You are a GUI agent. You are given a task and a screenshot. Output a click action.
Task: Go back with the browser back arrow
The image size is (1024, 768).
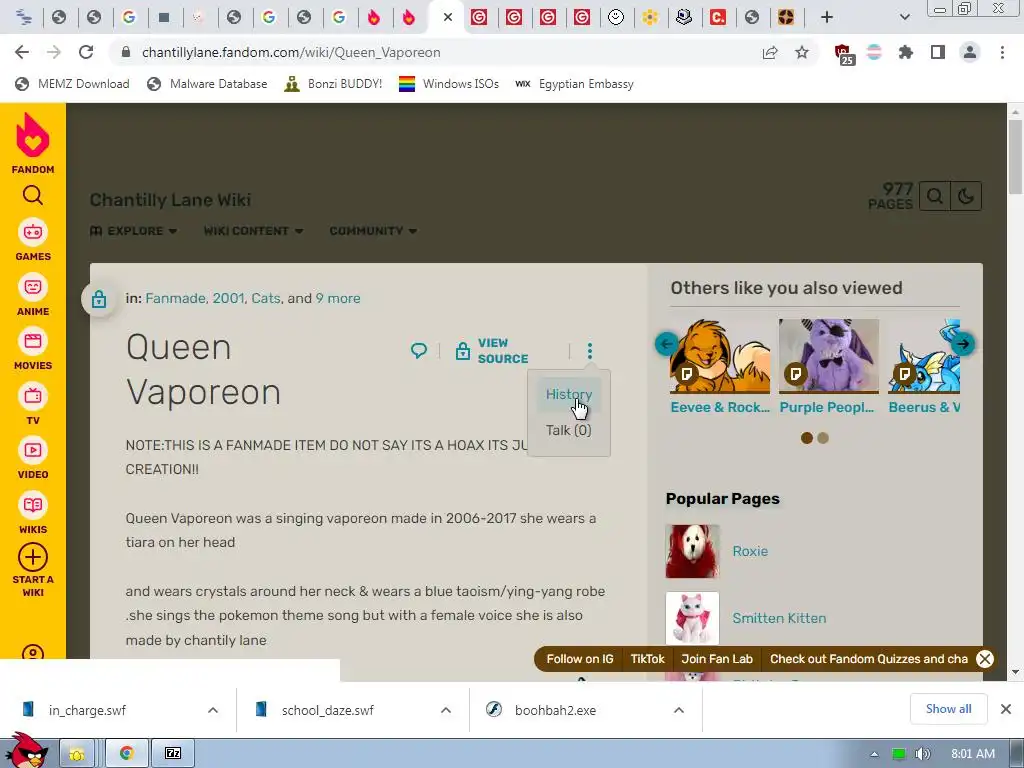tap(22, 52)
